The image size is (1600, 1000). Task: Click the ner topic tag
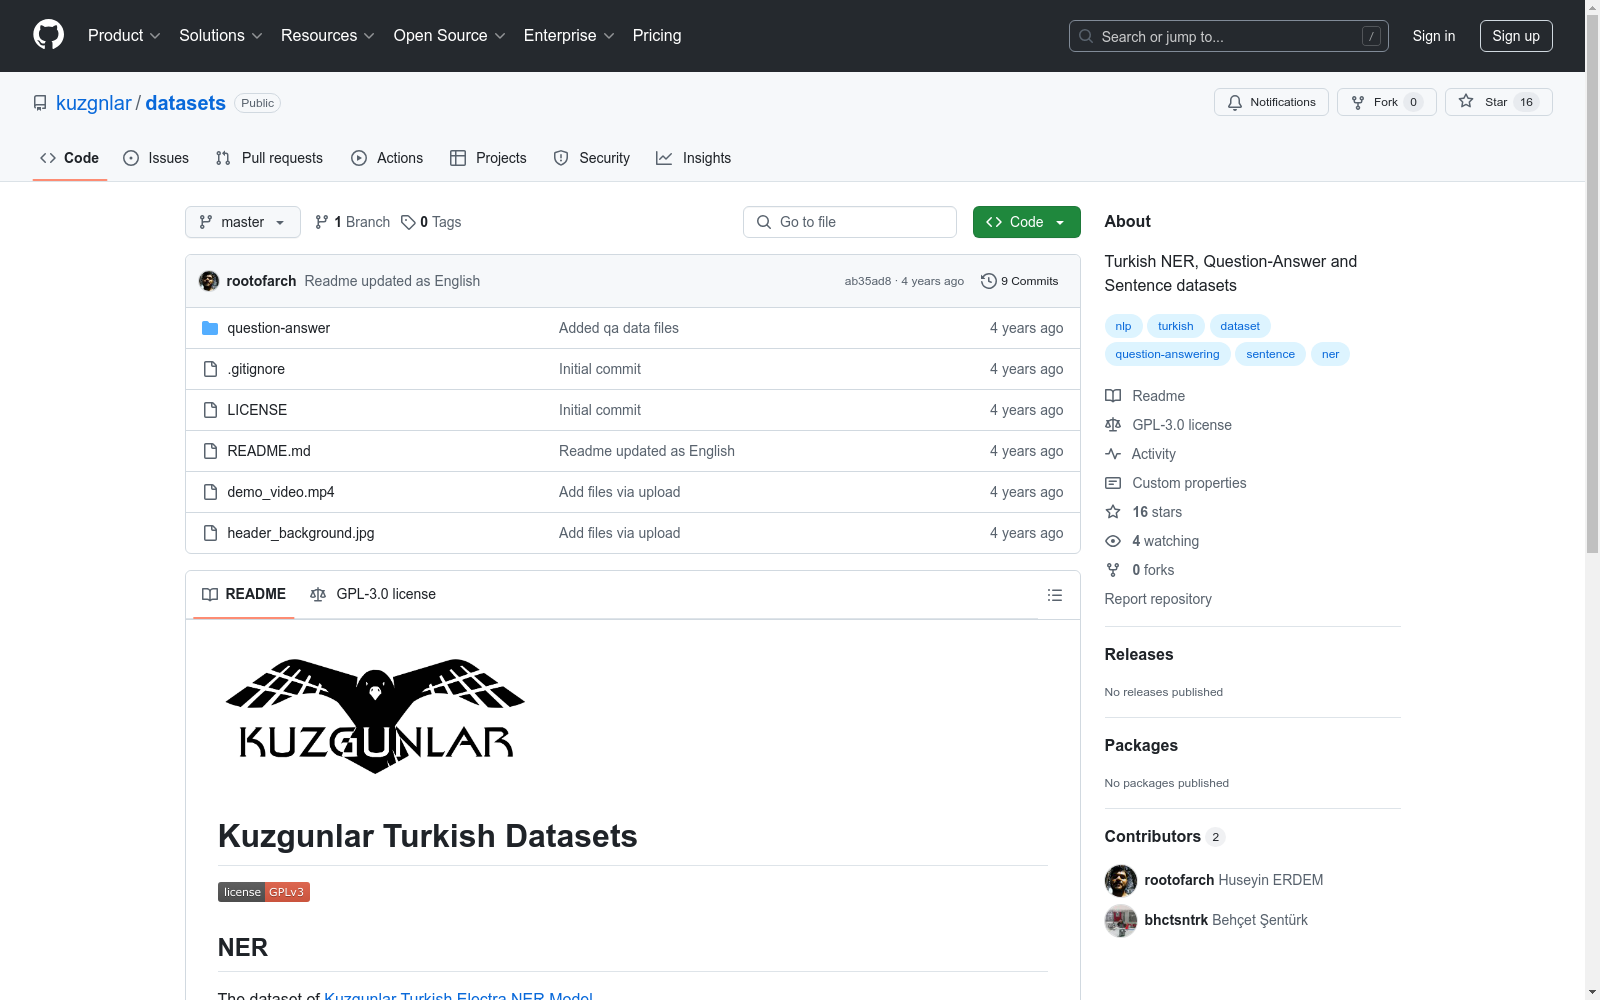(x=1330, y=354)
